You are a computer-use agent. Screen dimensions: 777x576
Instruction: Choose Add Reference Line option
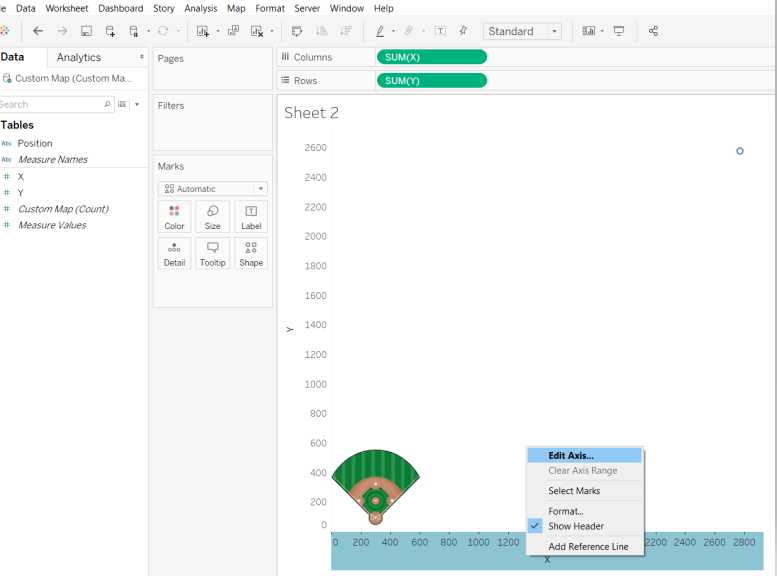click(x=585, y=547)
